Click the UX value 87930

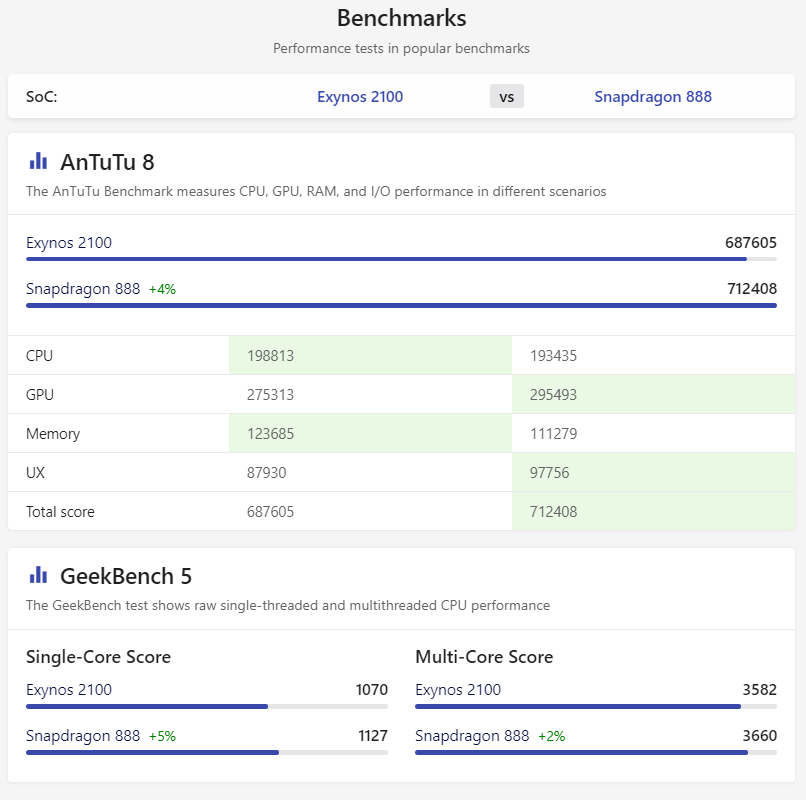pos(266,472)
